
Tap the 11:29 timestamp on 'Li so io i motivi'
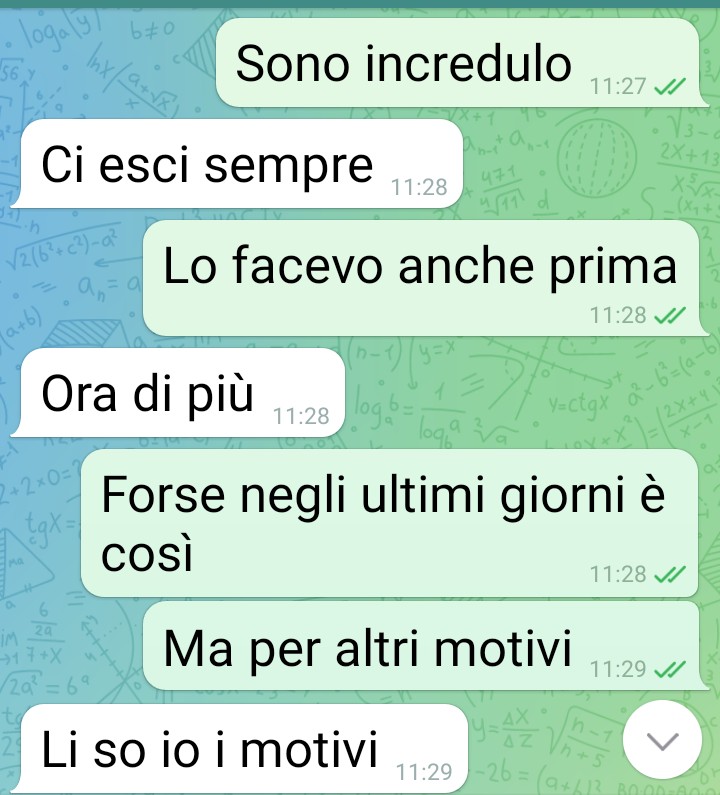tap(424, 772)
